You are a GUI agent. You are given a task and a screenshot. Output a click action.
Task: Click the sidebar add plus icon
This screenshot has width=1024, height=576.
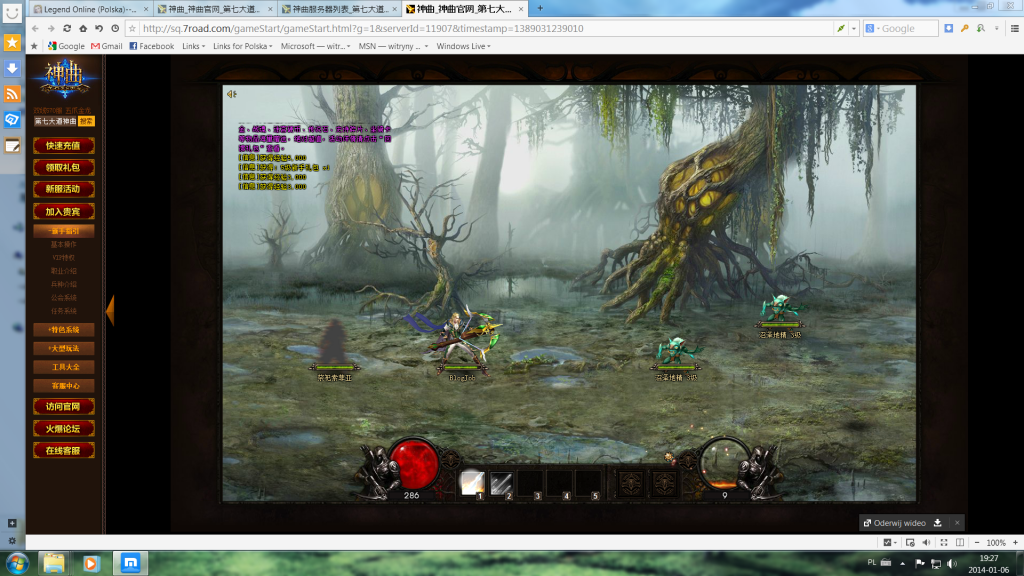12,523
